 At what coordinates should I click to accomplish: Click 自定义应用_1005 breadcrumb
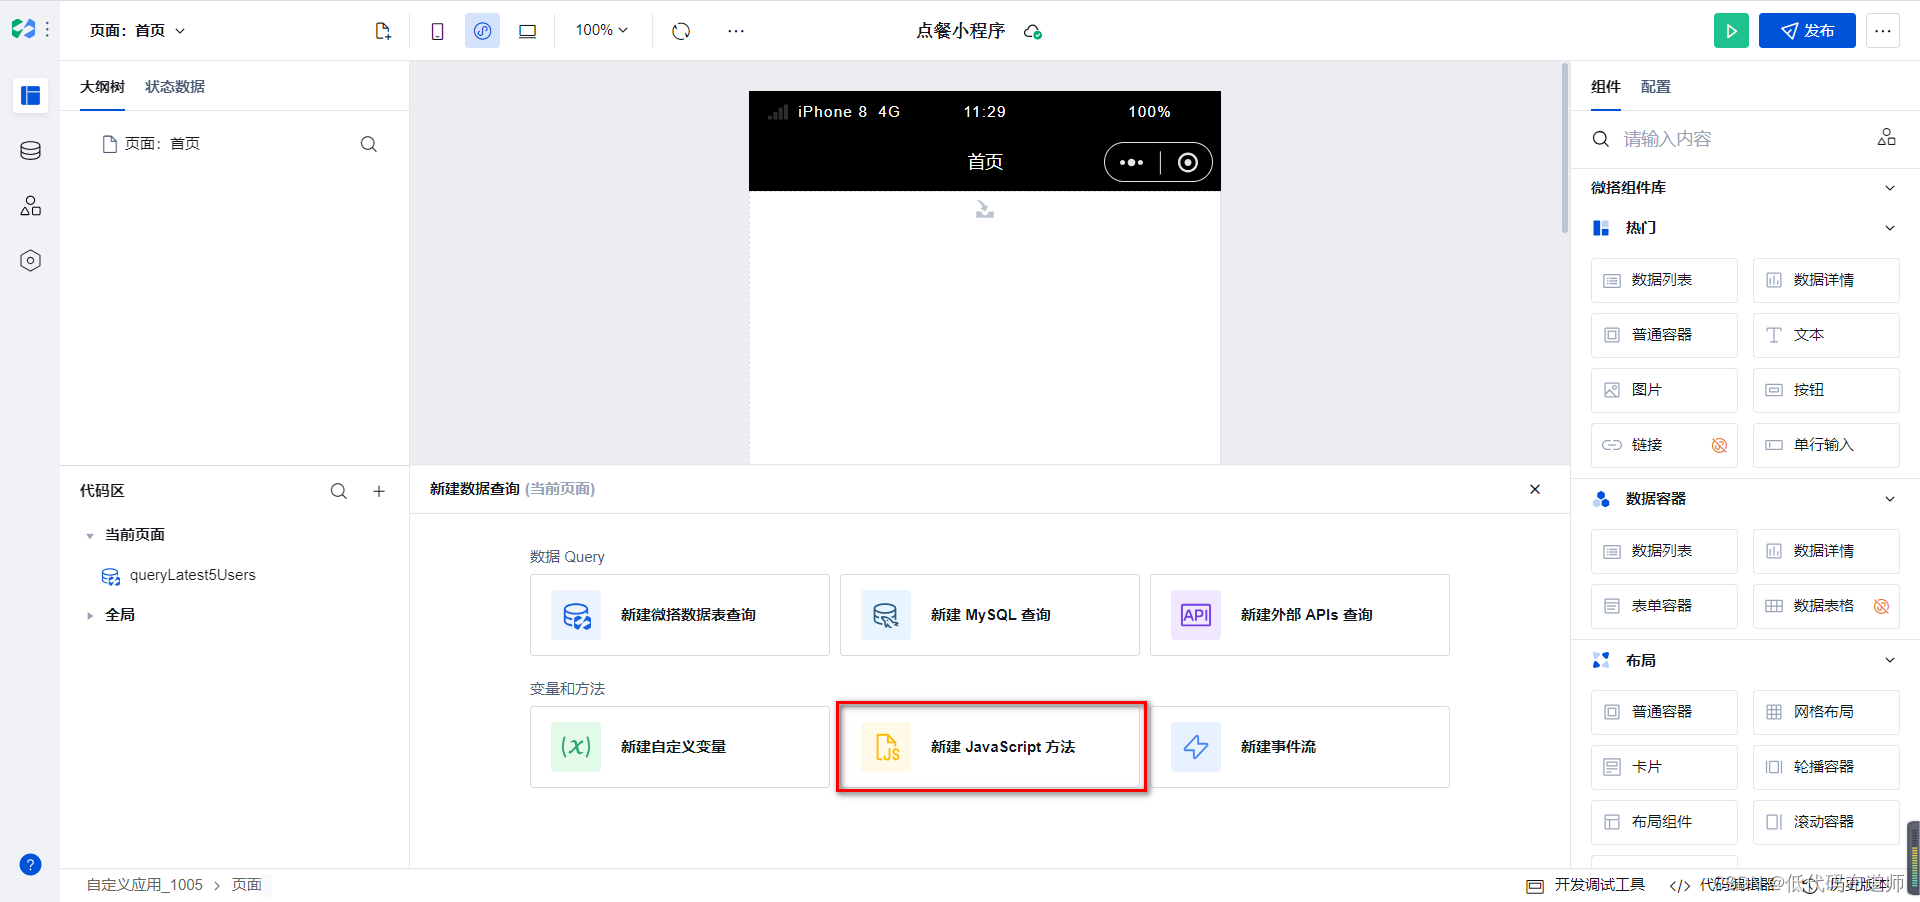point(145,885)
